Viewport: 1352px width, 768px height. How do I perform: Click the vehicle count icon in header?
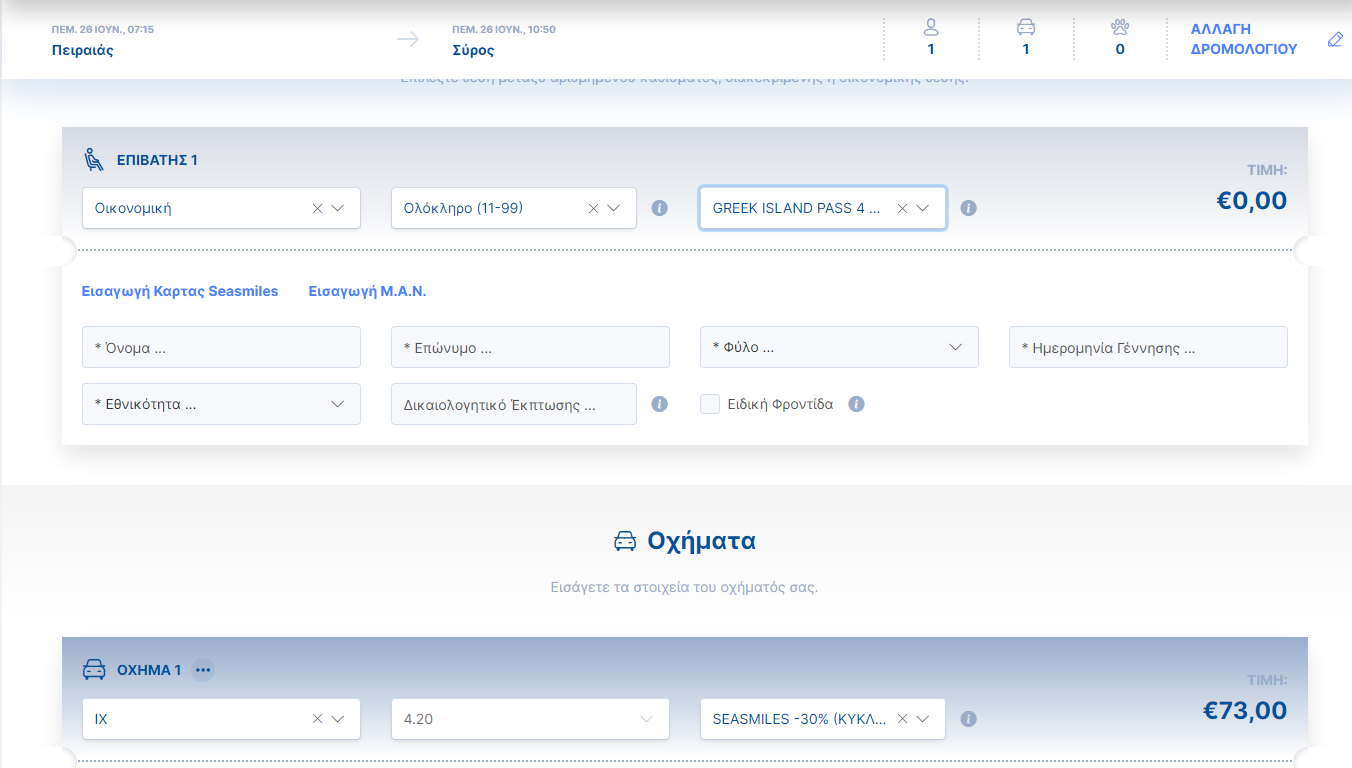point(1025,28)
